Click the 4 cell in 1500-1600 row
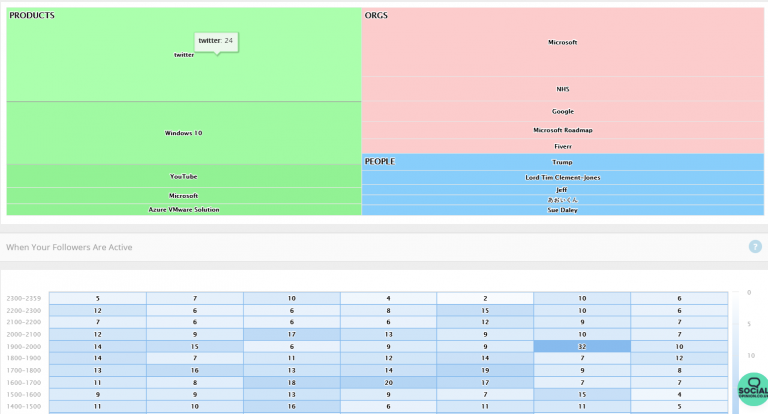 click(x=679, y=394)
